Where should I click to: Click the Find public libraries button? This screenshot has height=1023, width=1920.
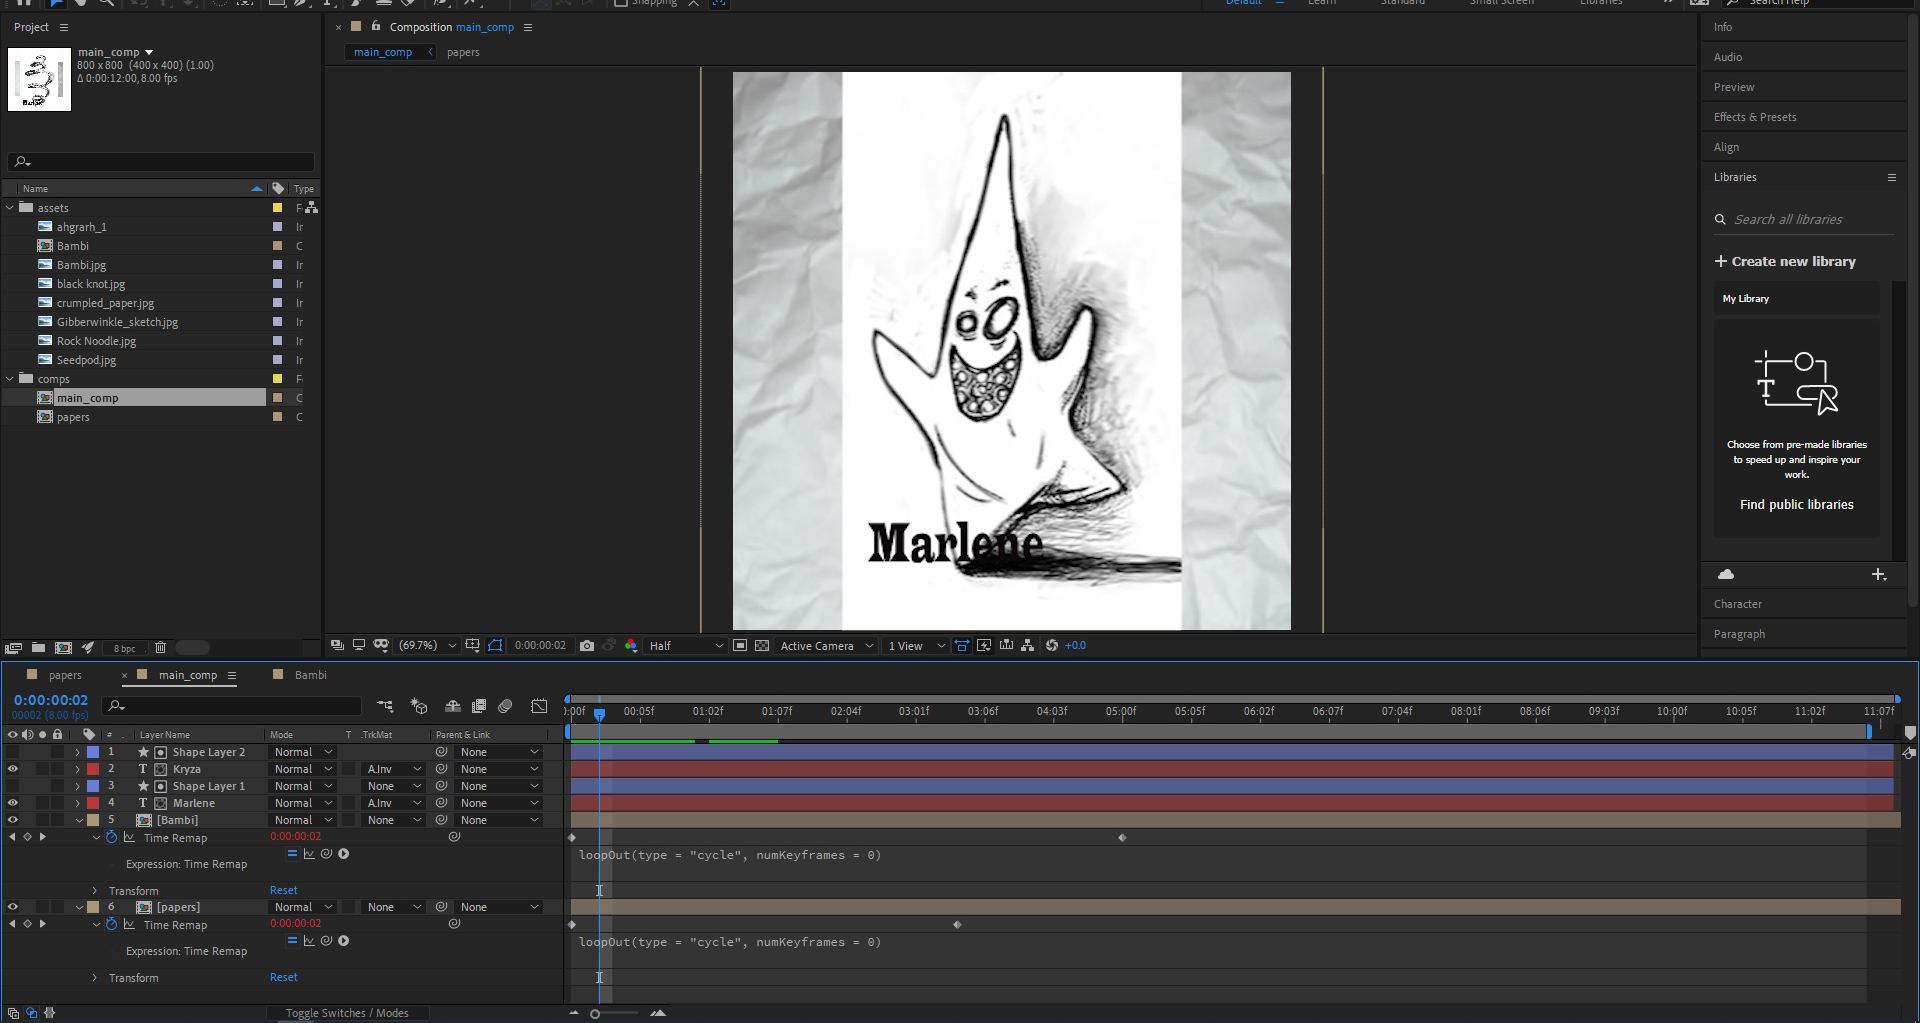(1796, 505)
